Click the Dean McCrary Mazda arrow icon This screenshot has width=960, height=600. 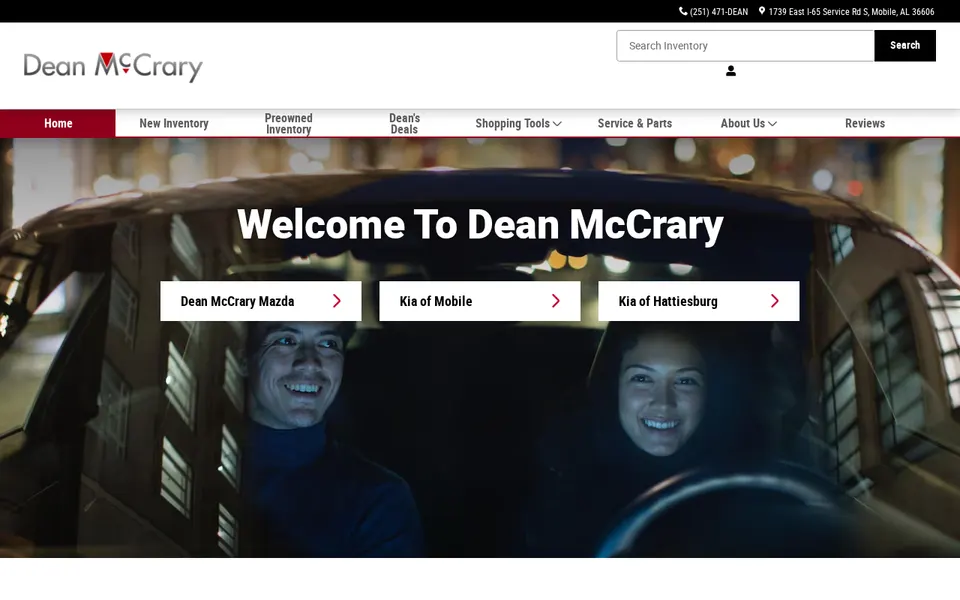pos(337,301)
